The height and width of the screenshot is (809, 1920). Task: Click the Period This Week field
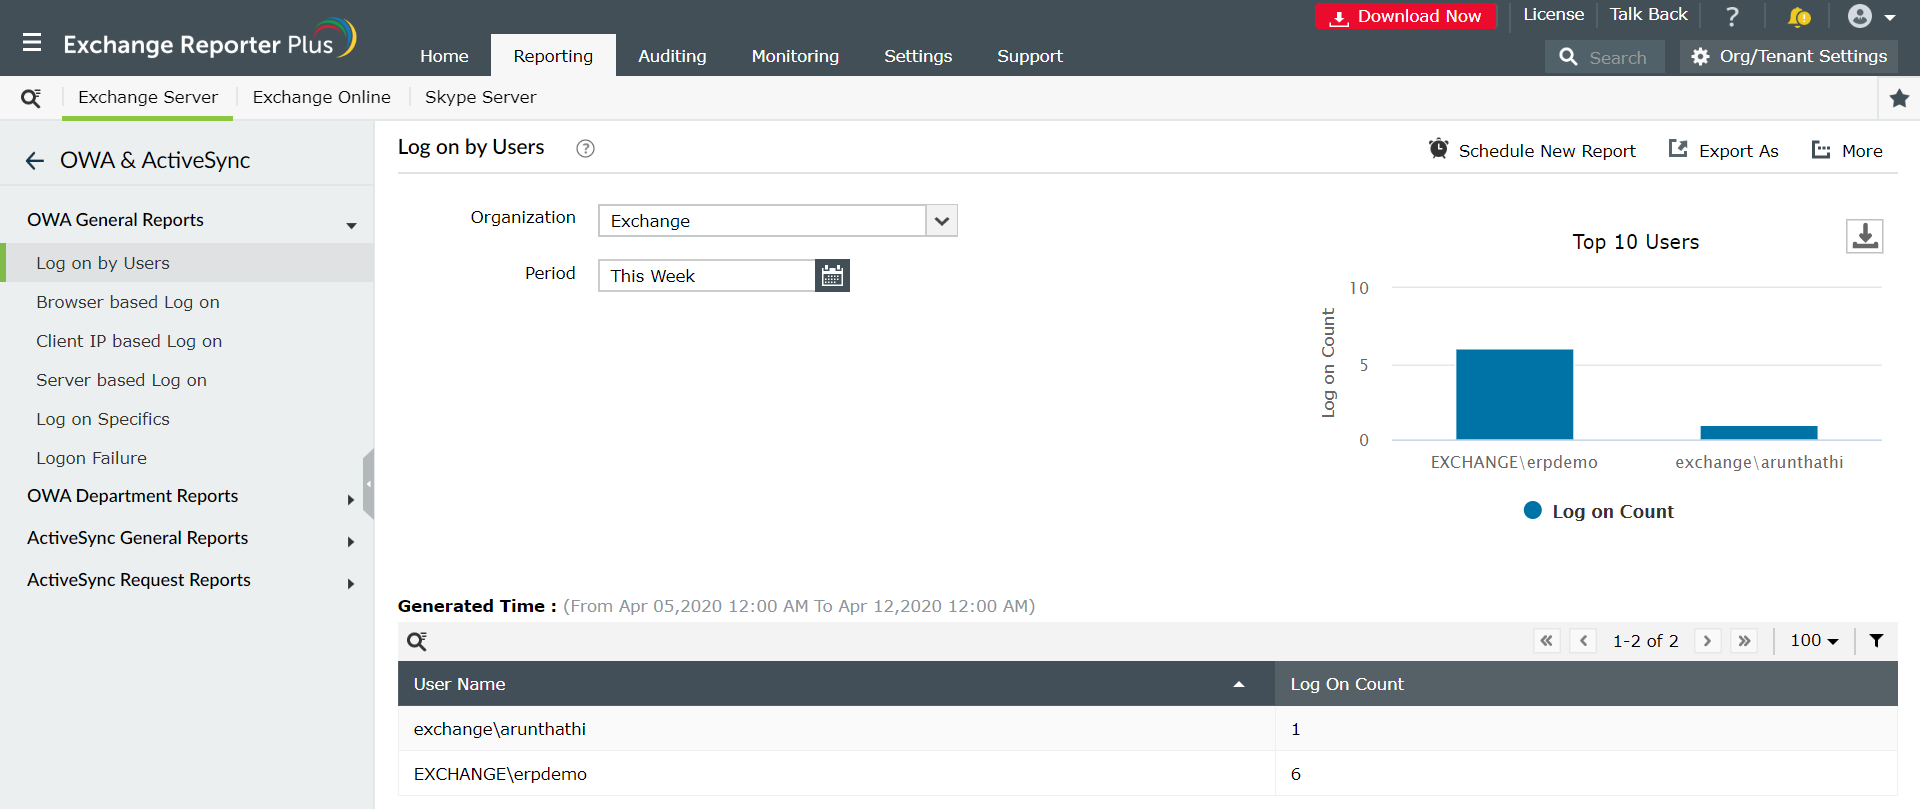click(707, 276)
